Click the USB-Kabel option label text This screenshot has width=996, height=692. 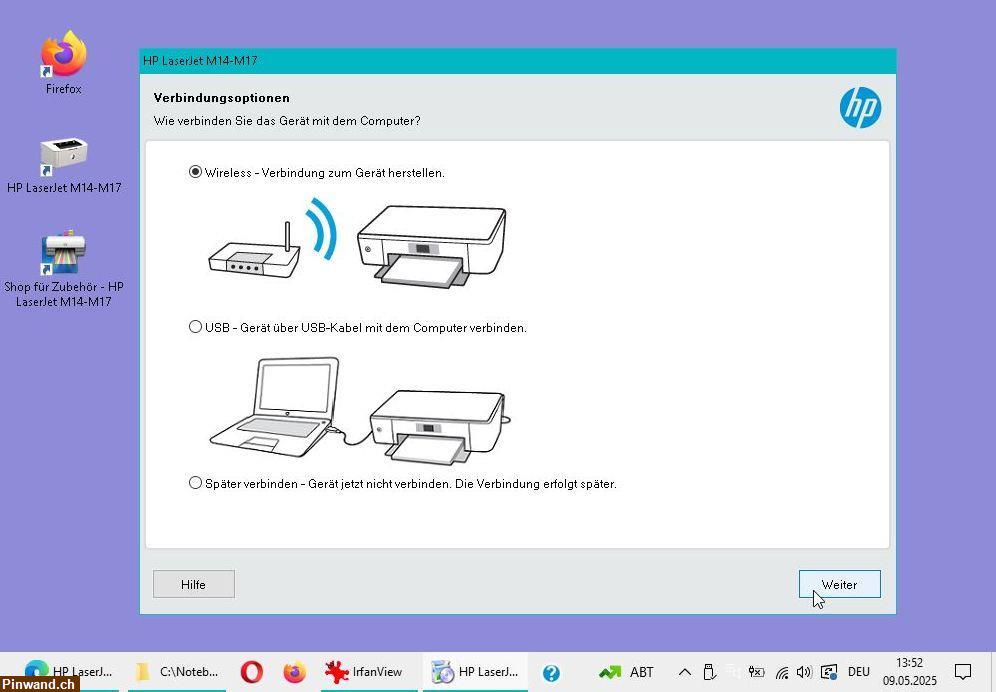[366, 328]
